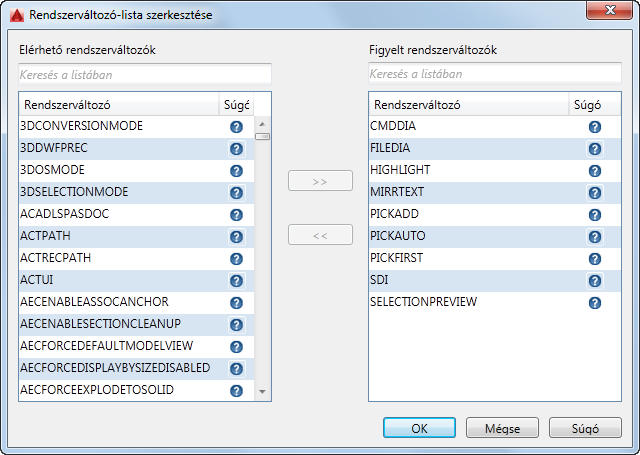This screenshot has width=640, height=455.
Task: Open help icon for 3DOSMODE
Action: (x=237, y=171)
